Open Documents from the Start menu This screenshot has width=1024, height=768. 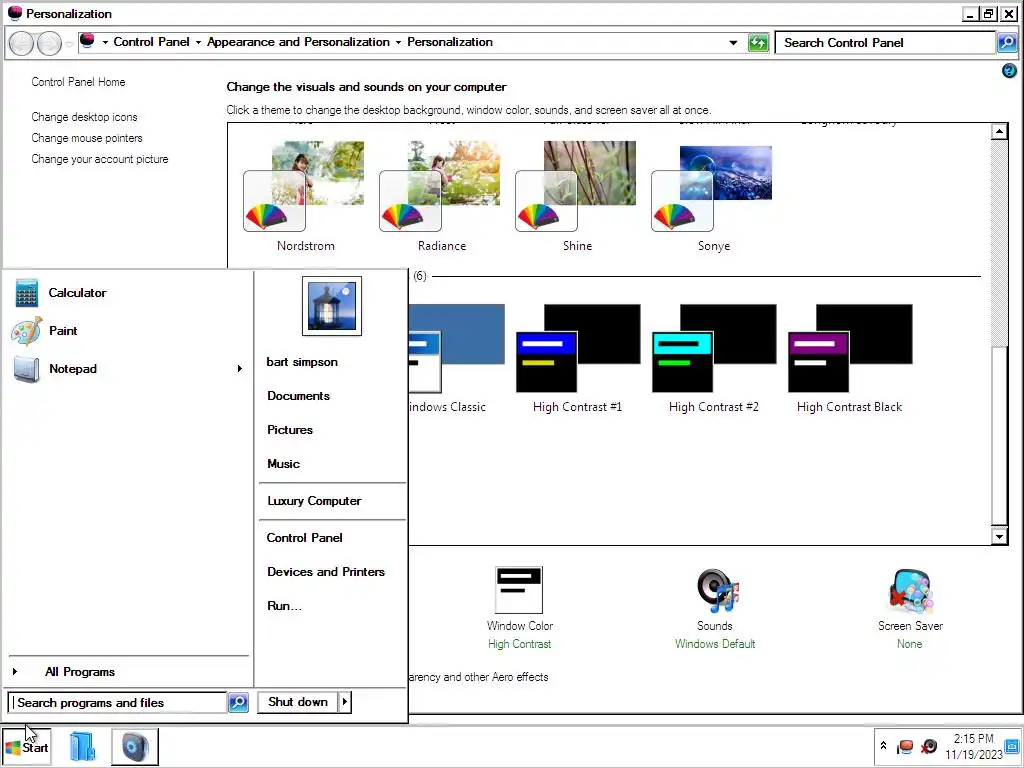tap(298, 396)
